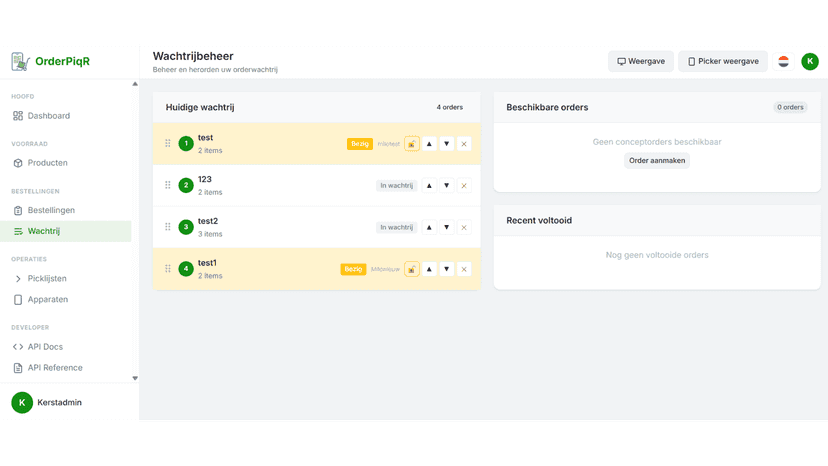
Task: Click the 3 items label
Action: click(210, 234)
